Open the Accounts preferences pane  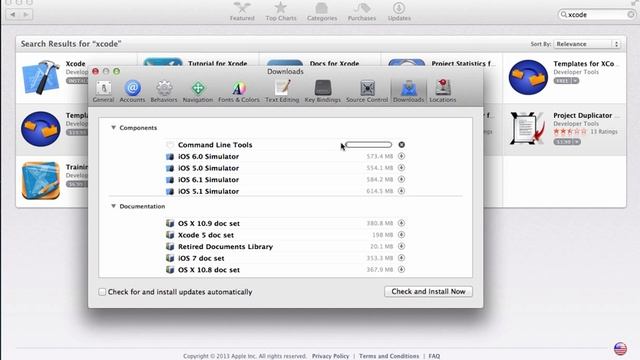pyautogui.click(x=132, y=91)
